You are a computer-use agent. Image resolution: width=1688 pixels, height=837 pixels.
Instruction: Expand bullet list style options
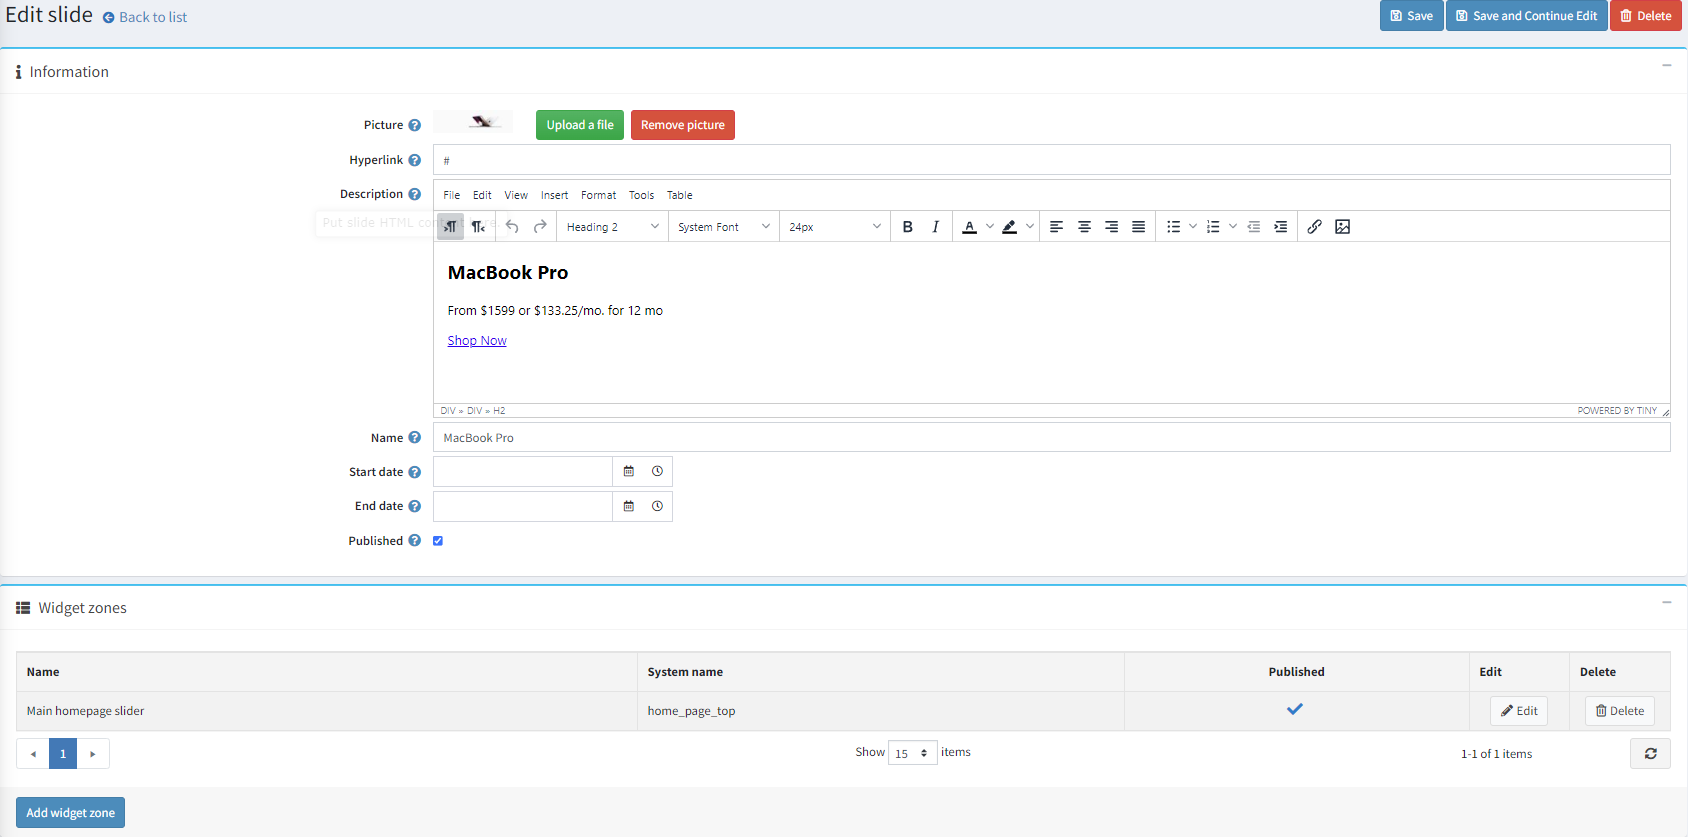click(x=1193, y=227)
